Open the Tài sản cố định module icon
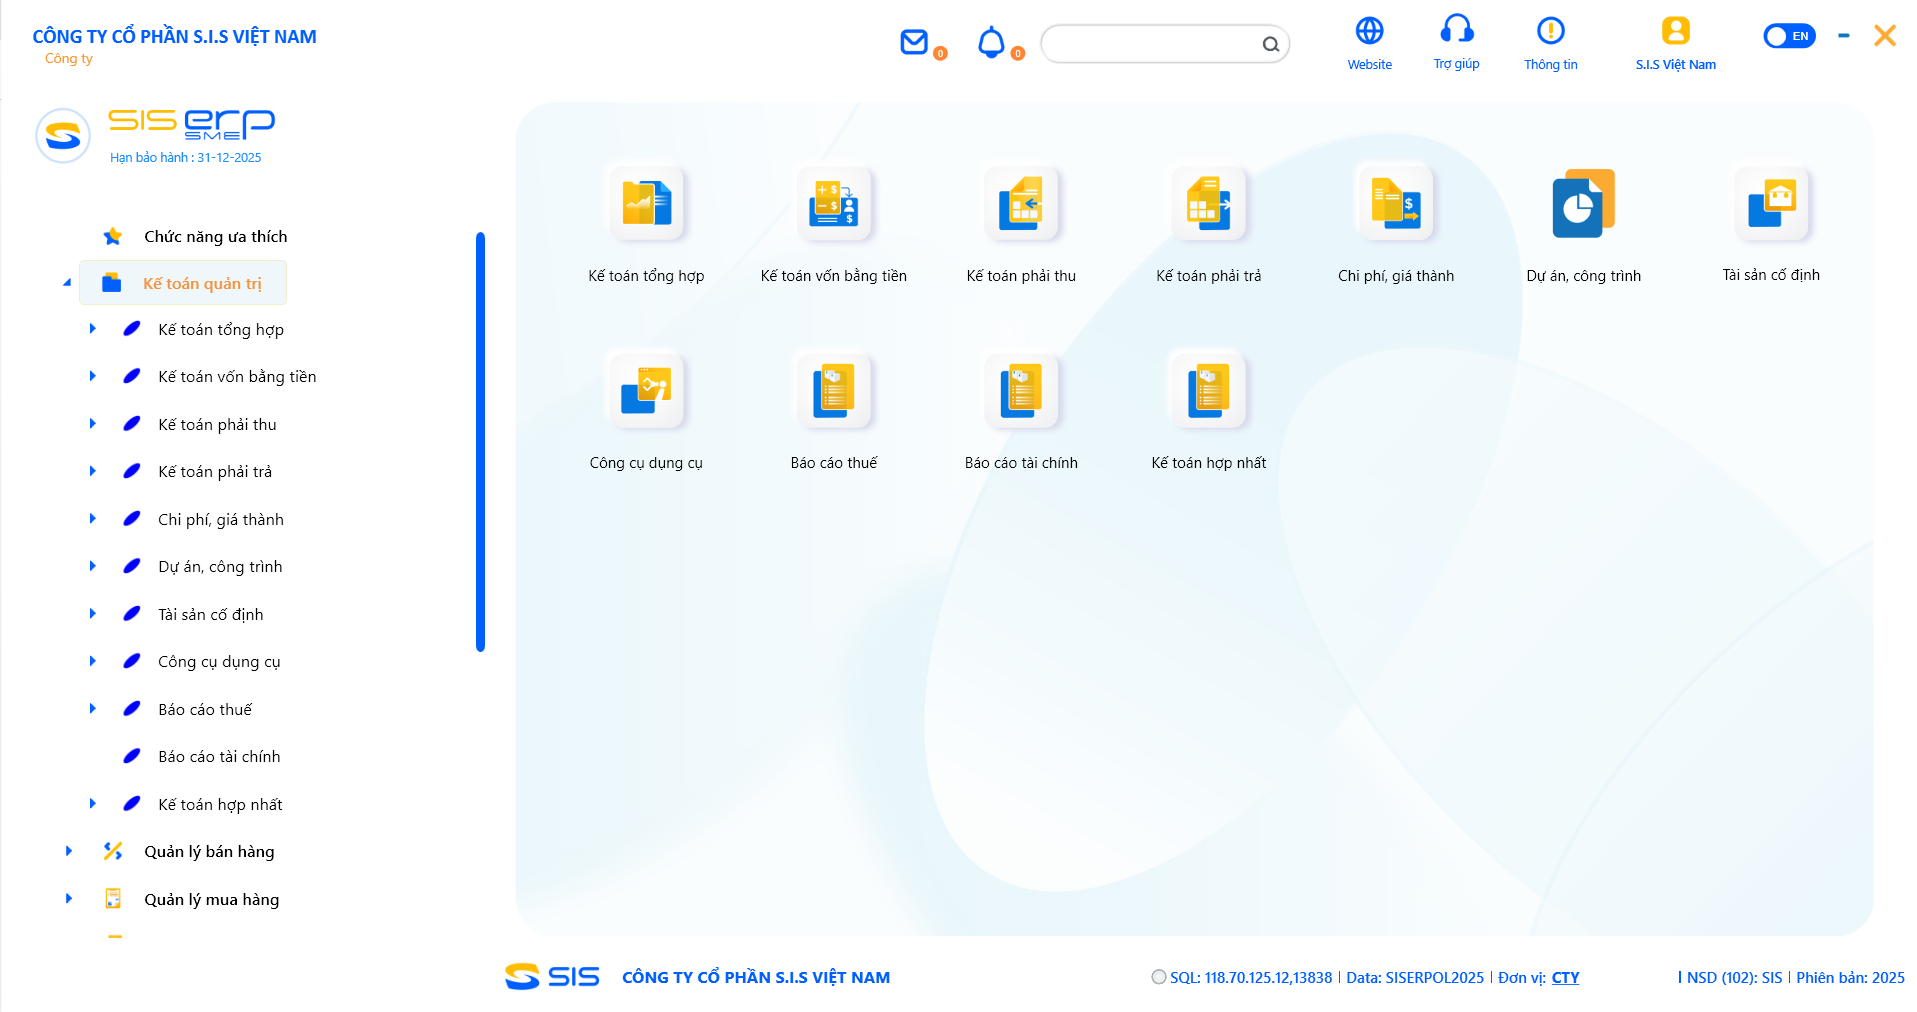 (1771, 204)
